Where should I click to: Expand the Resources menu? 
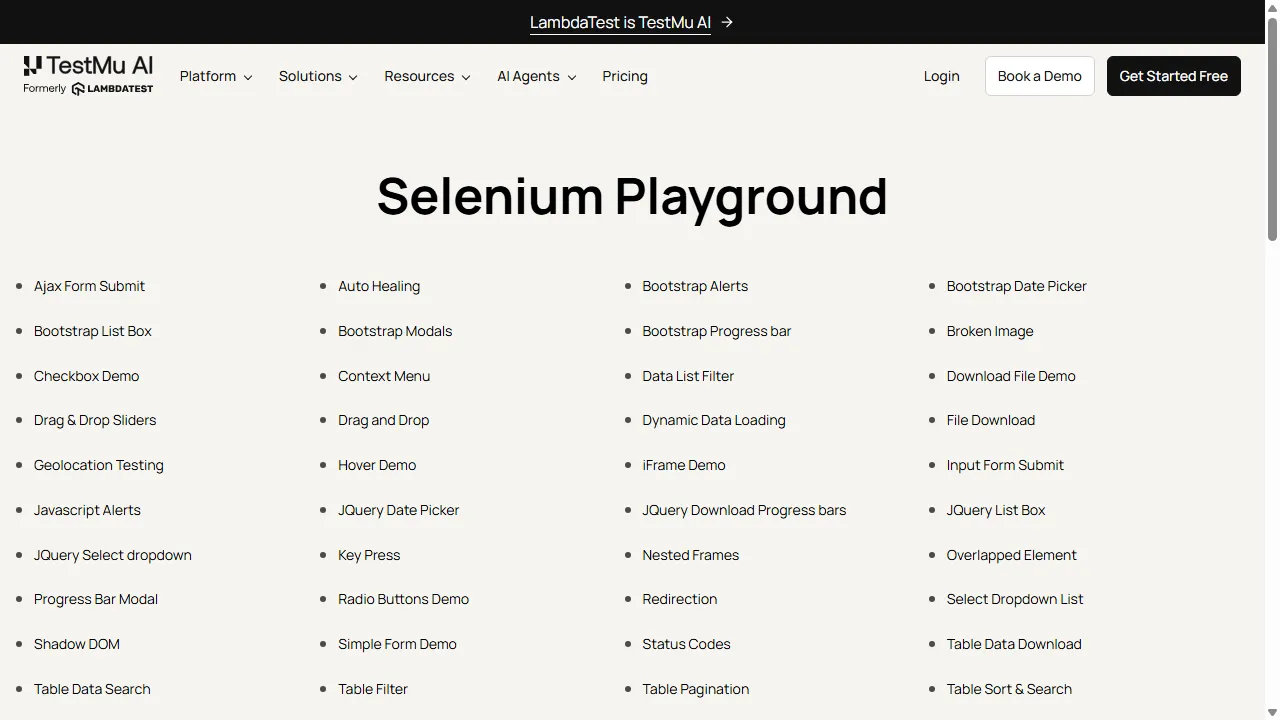tap(427, 76)
